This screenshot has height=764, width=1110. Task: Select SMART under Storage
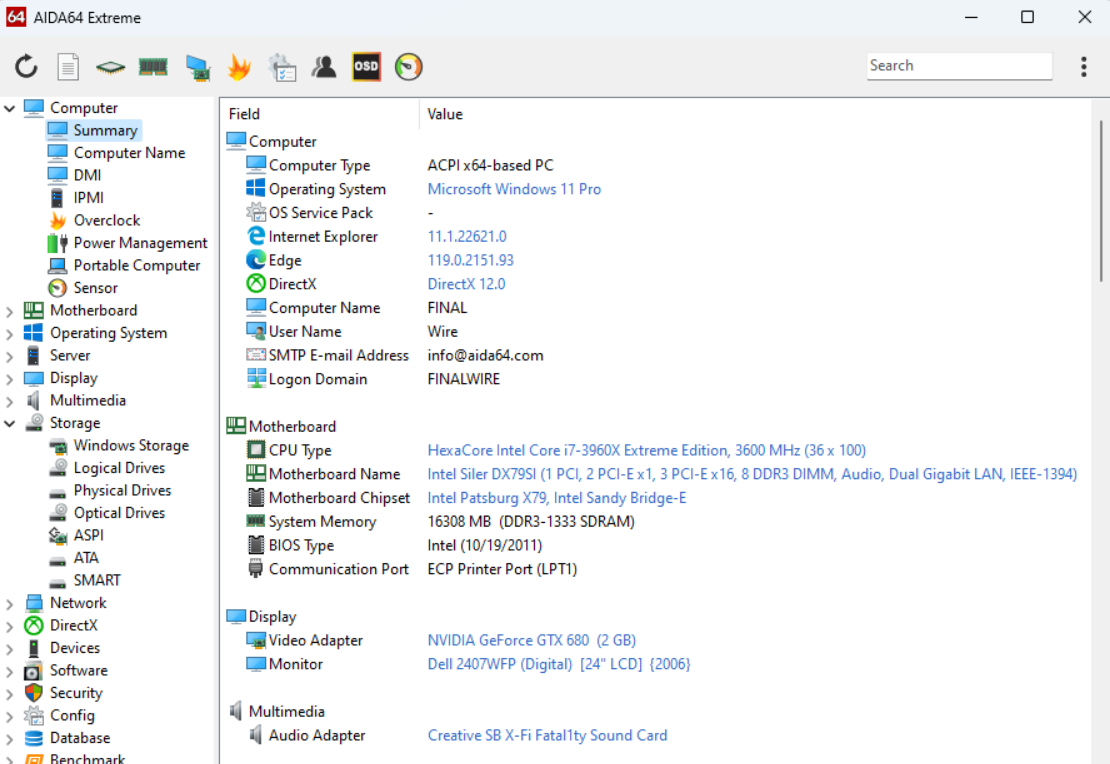[97, 580]
